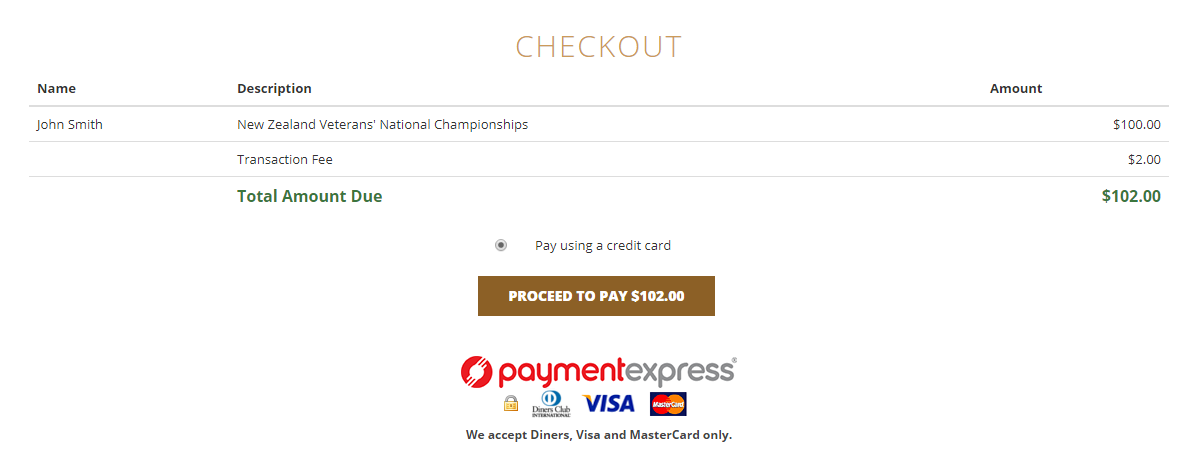Click the accepted cards notice text
This screenshot has height=466, width=1197.
click(598, 435)
